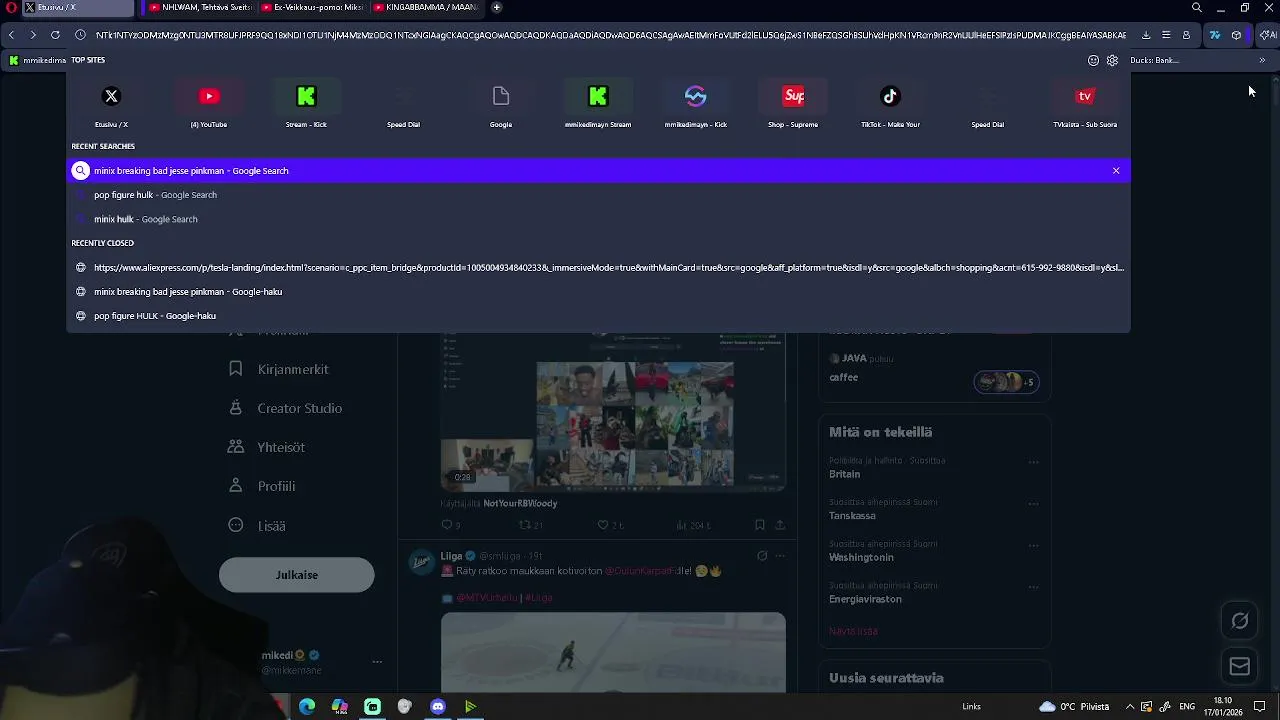Click the Julkaise post button
Screen dimensions: 1280x720
[x=297, y=575]
